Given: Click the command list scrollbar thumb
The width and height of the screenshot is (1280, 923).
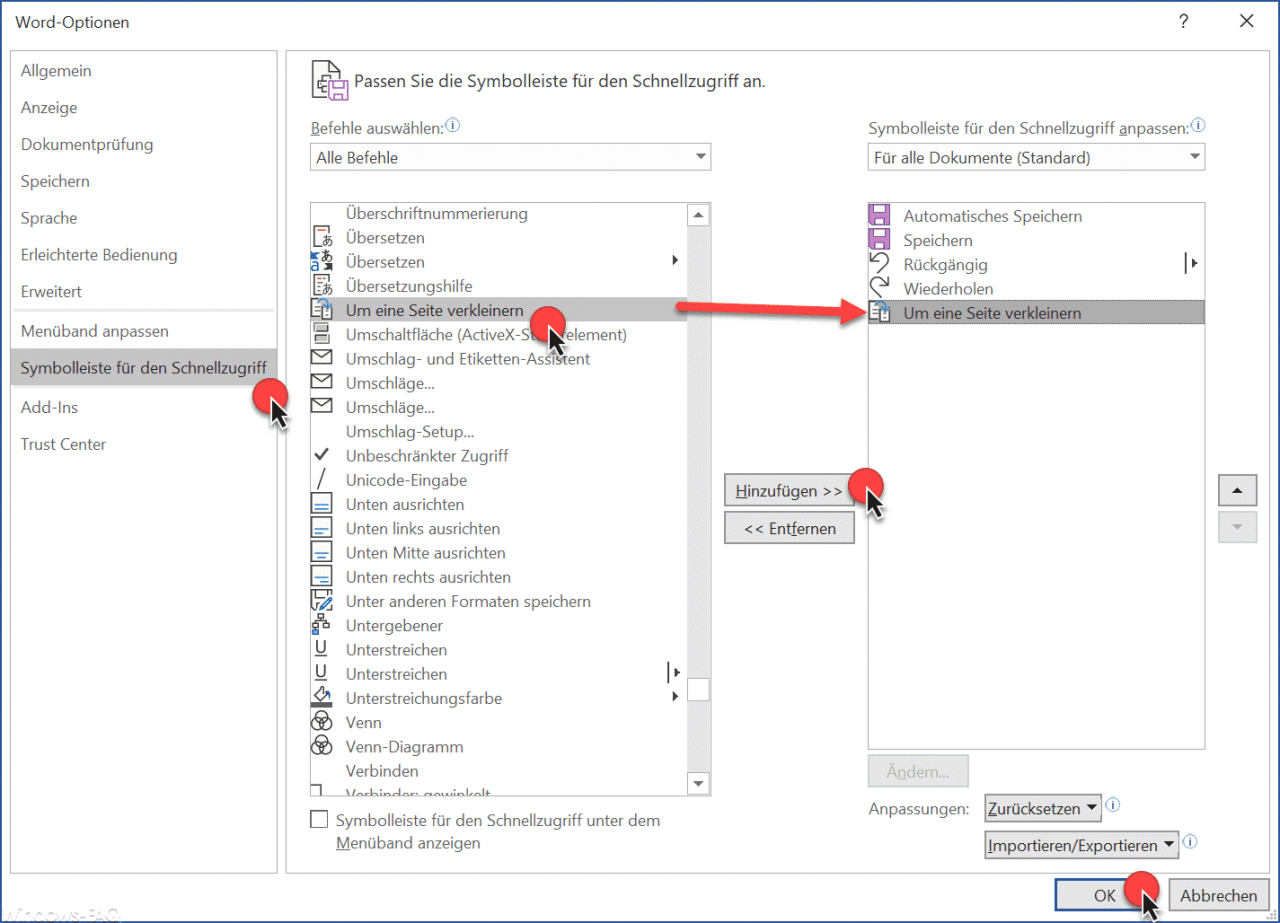Looking at the screenshot, I should coord(699,689).
